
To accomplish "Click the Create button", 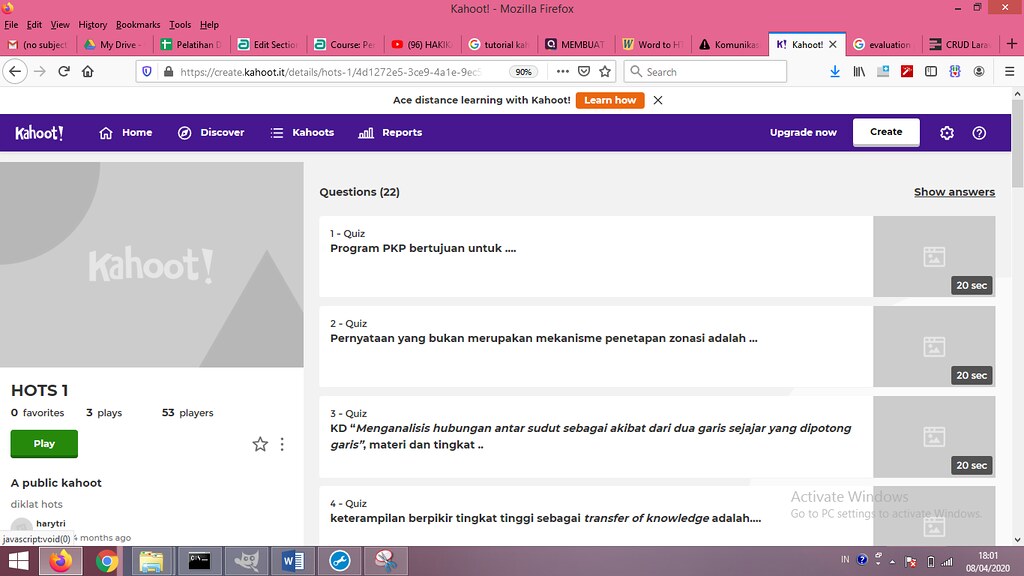I will coord(886,132).
